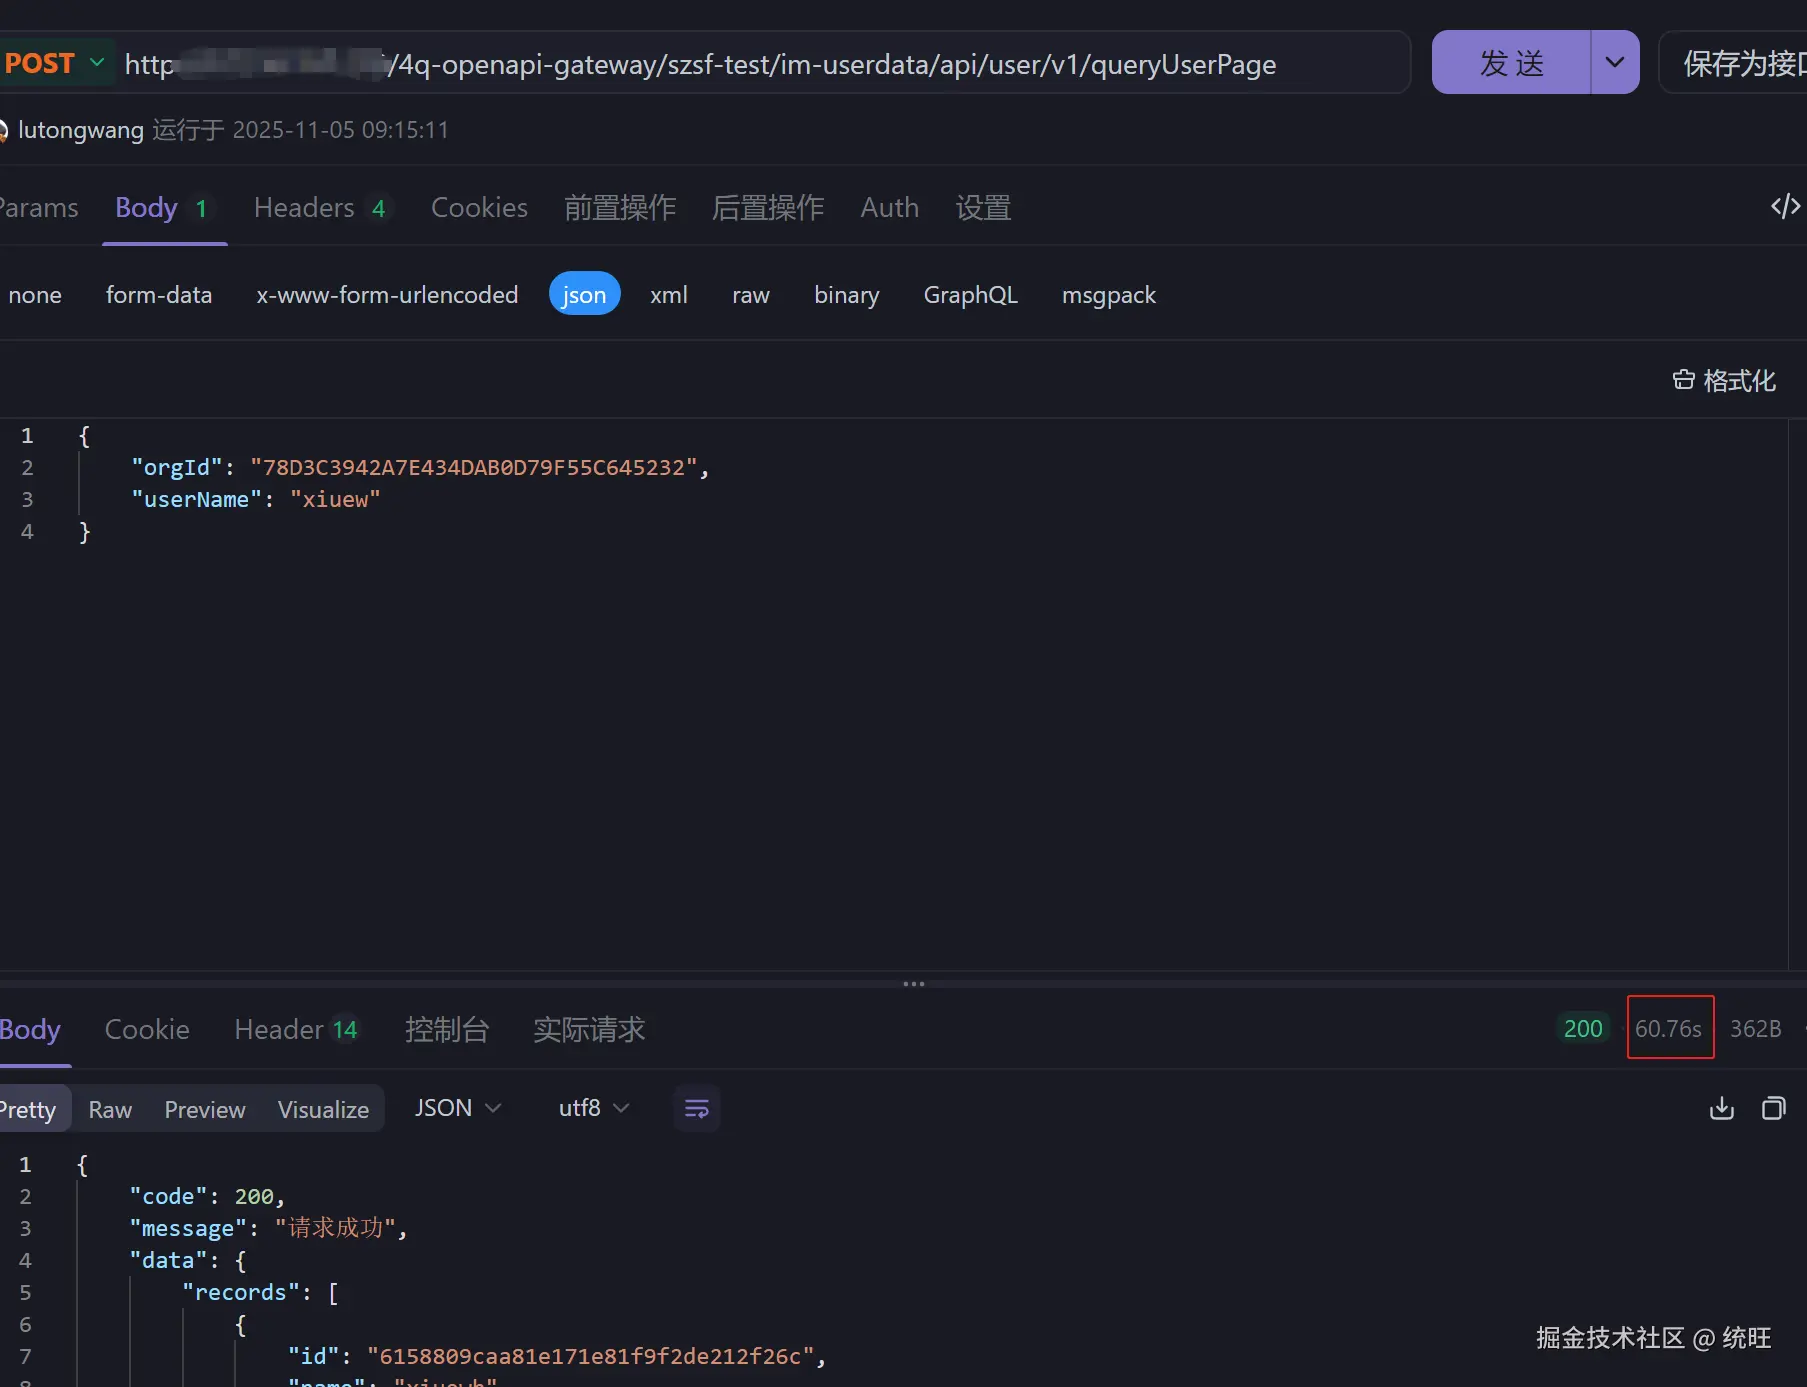Click the 362B response size
The image size is (1807, 1387).
[x=1756, y=1028]
